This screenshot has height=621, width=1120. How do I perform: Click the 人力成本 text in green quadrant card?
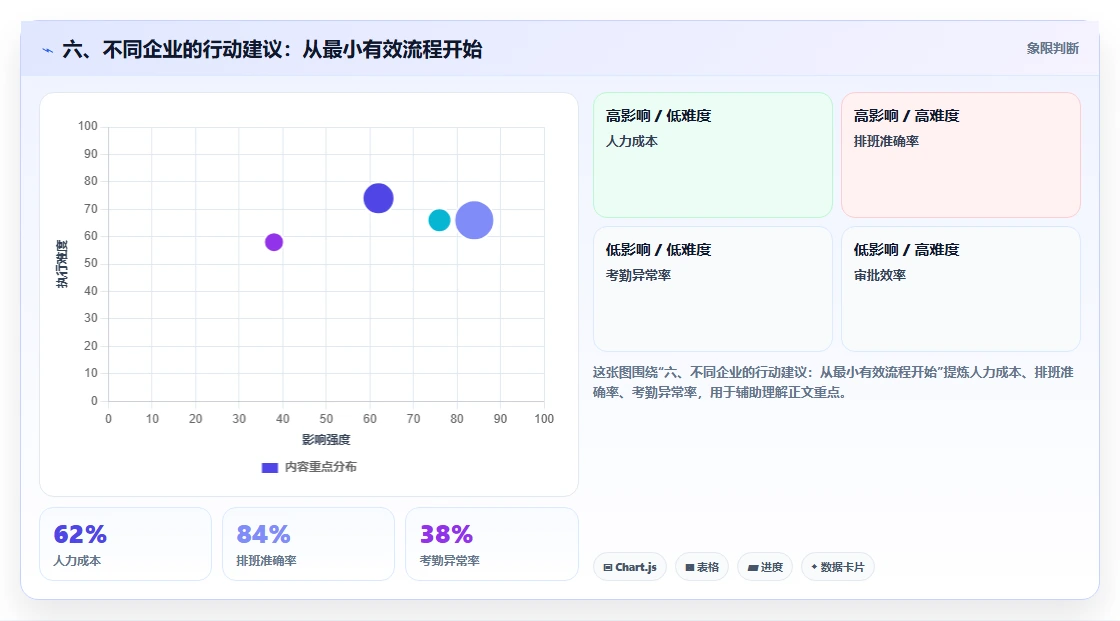coord(631,141)
